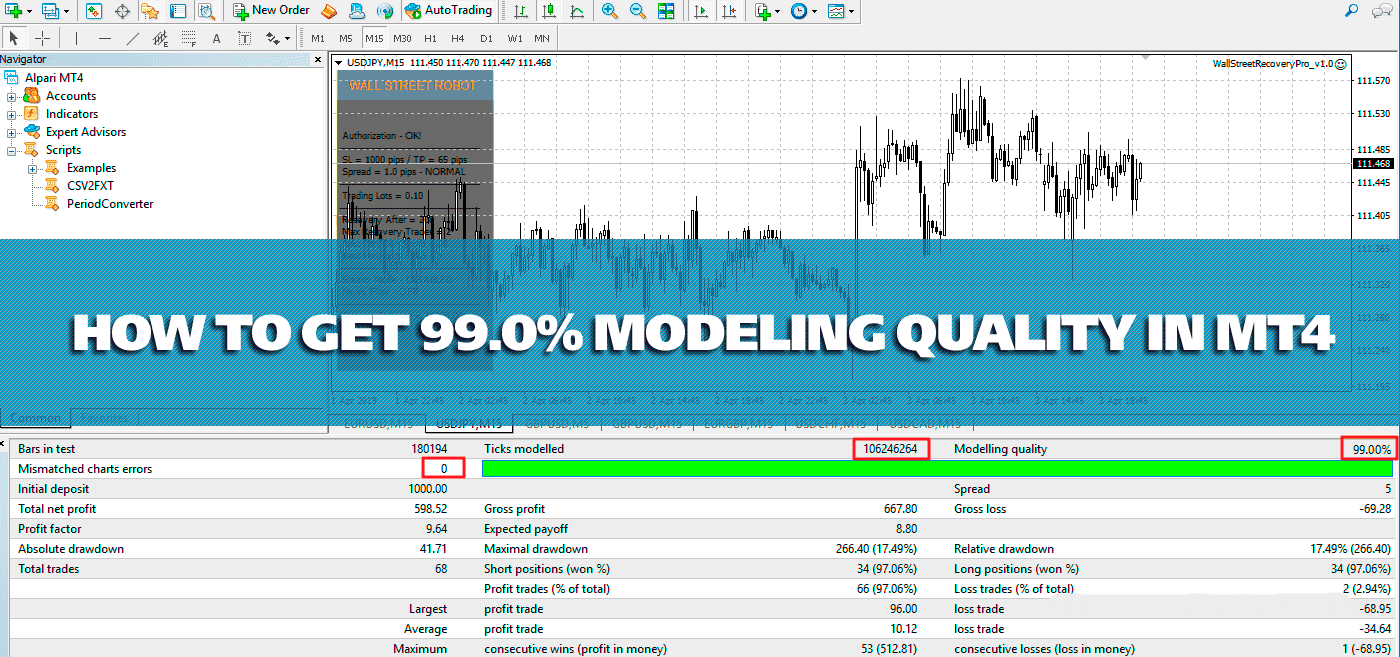Select the Text annotation tool
This screenshot has height=657, width=1400.
point(216,38)
